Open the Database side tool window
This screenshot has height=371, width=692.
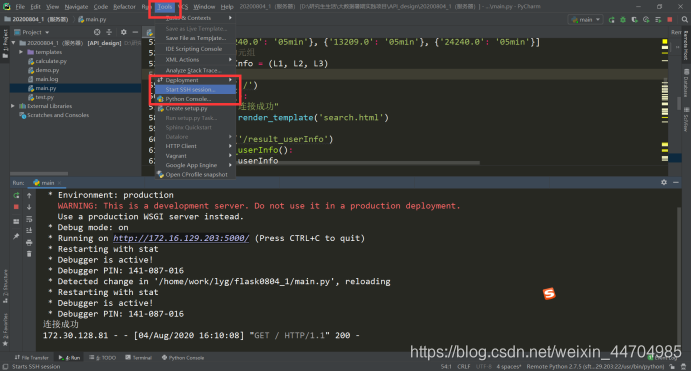686,83
